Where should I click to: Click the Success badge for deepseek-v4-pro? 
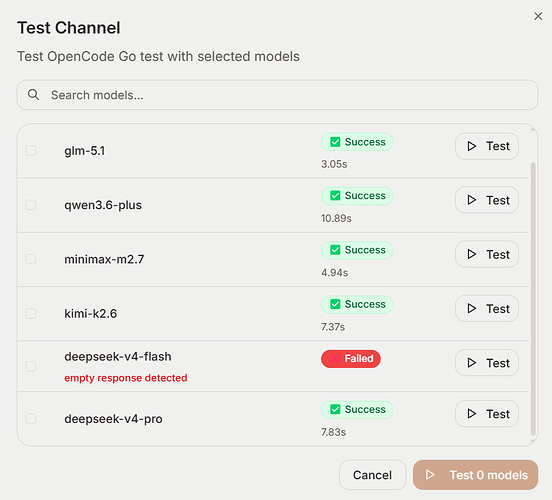357,410
